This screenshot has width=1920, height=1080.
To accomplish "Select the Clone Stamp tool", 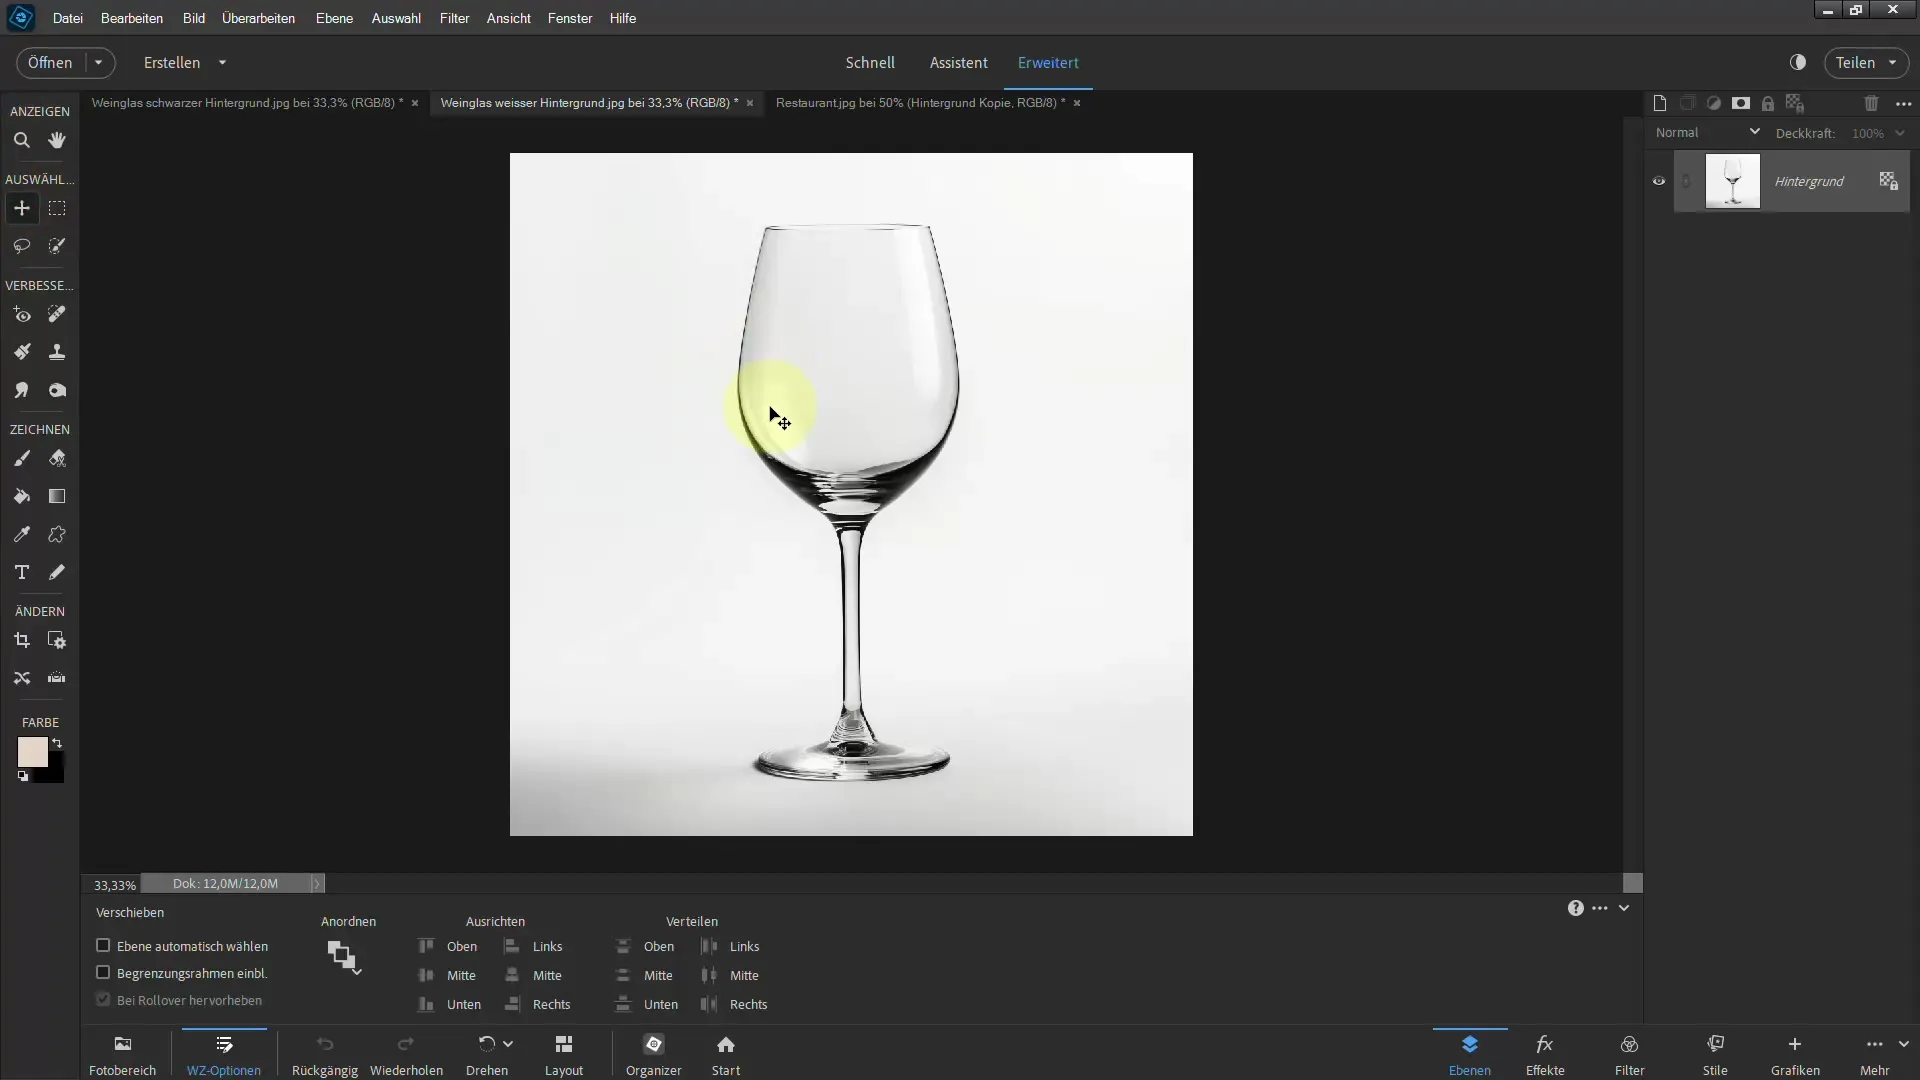I will [57, 352].
